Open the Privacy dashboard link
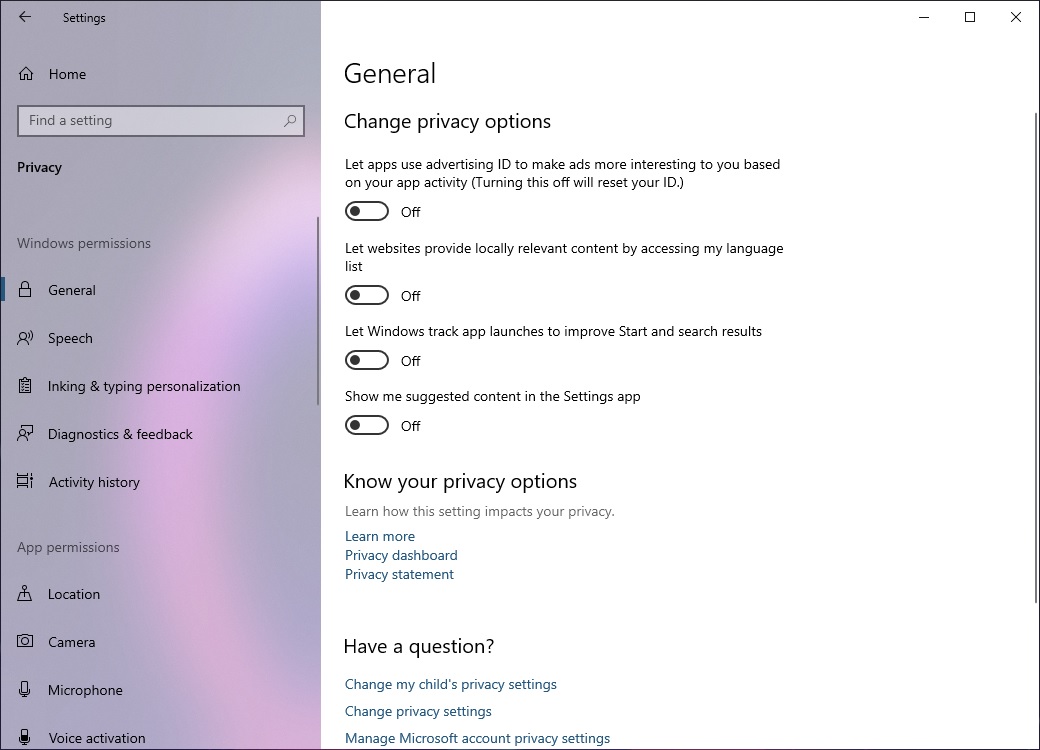The image size is (1040, 750). point(401,555)
